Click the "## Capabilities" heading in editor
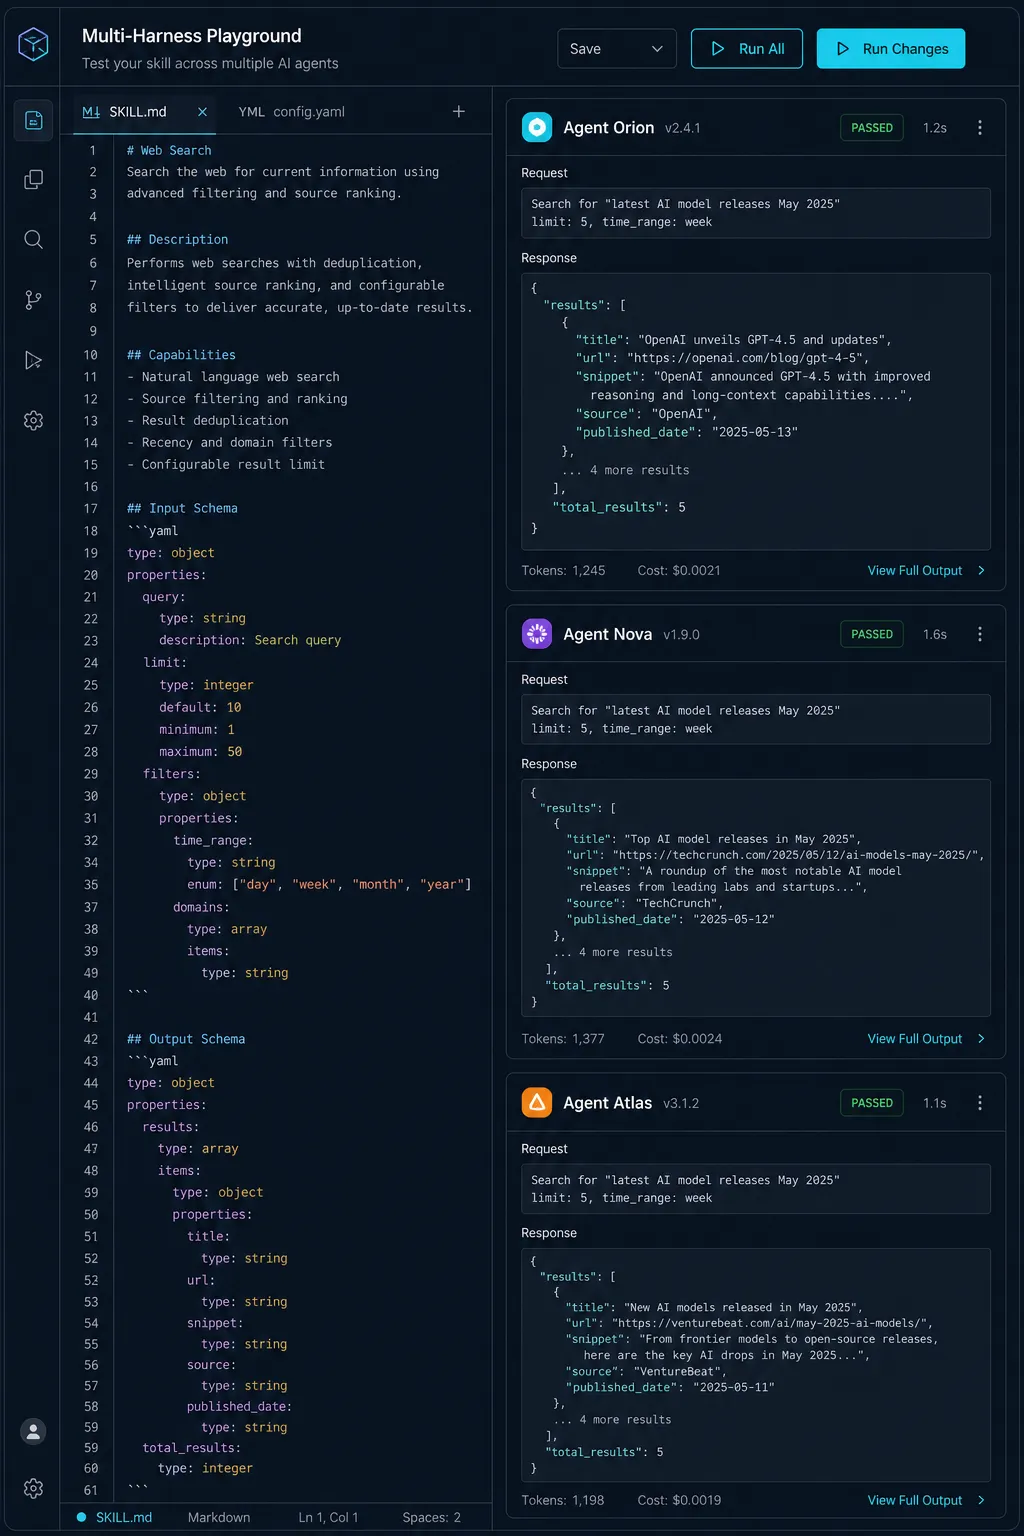The height and width of the screenshot is (1536, 1024). tap(181, 355)
